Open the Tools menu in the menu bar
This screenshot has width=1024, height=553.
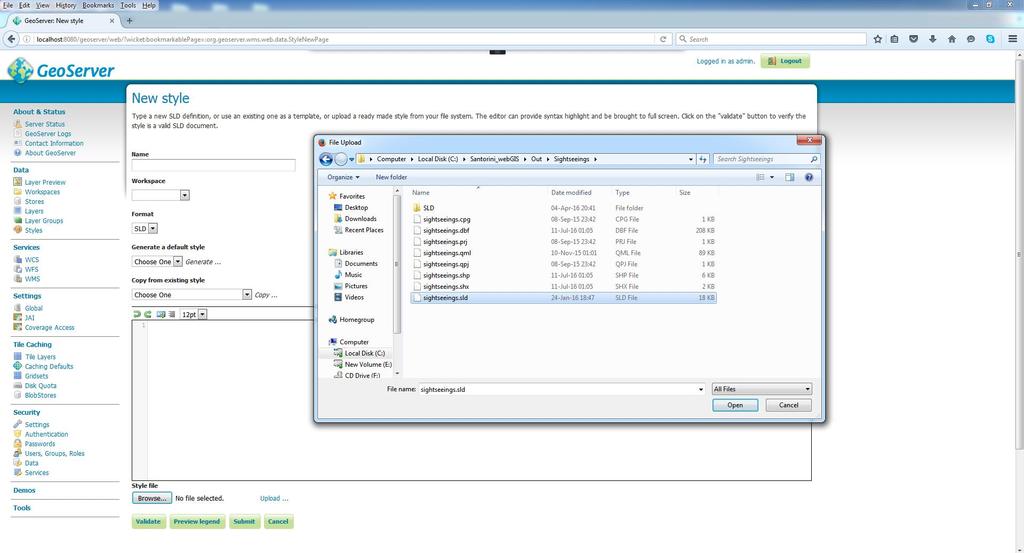tap(128, 5)
